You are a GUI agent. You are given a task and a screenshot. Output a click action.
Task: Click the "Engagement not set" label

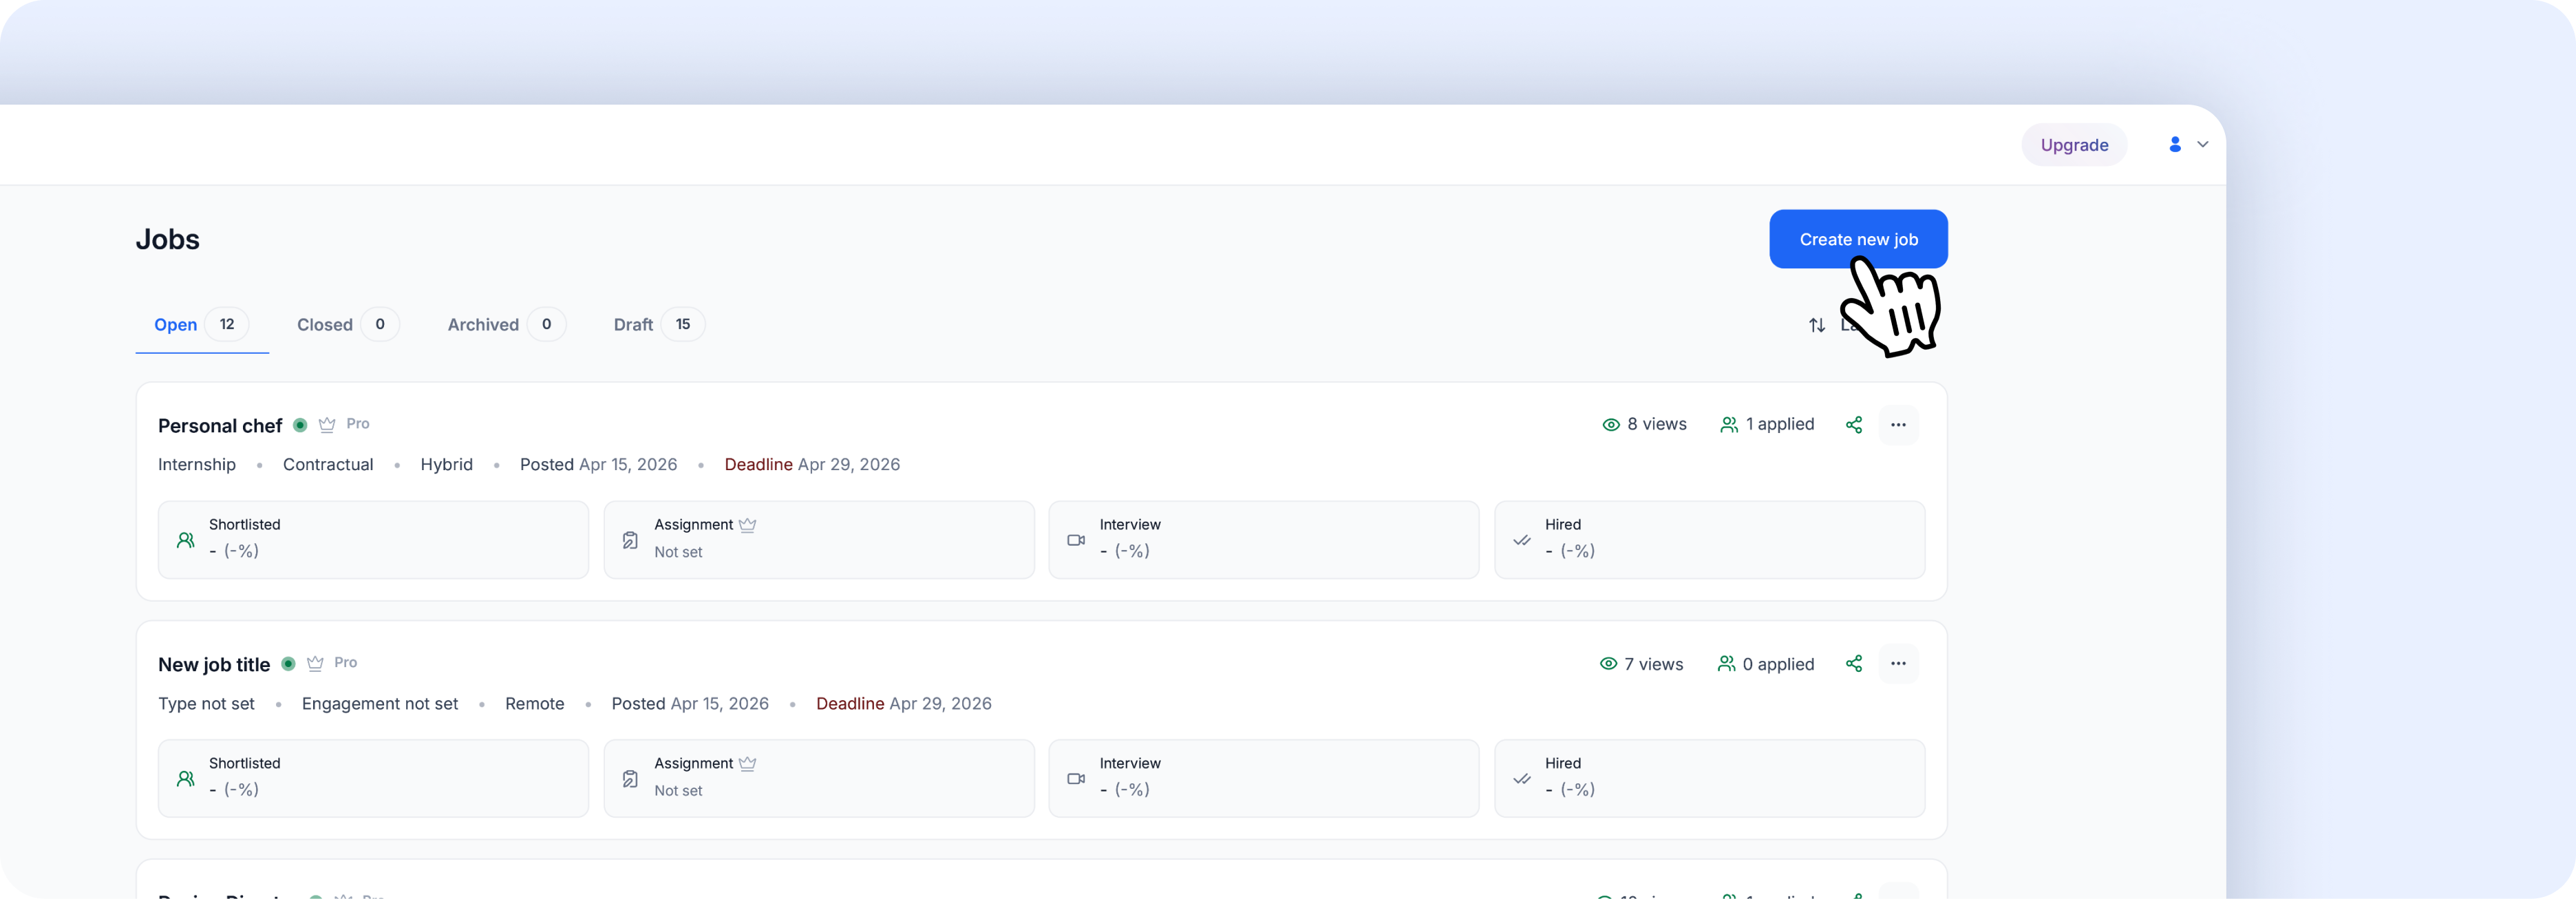click(x=380, y=704)
